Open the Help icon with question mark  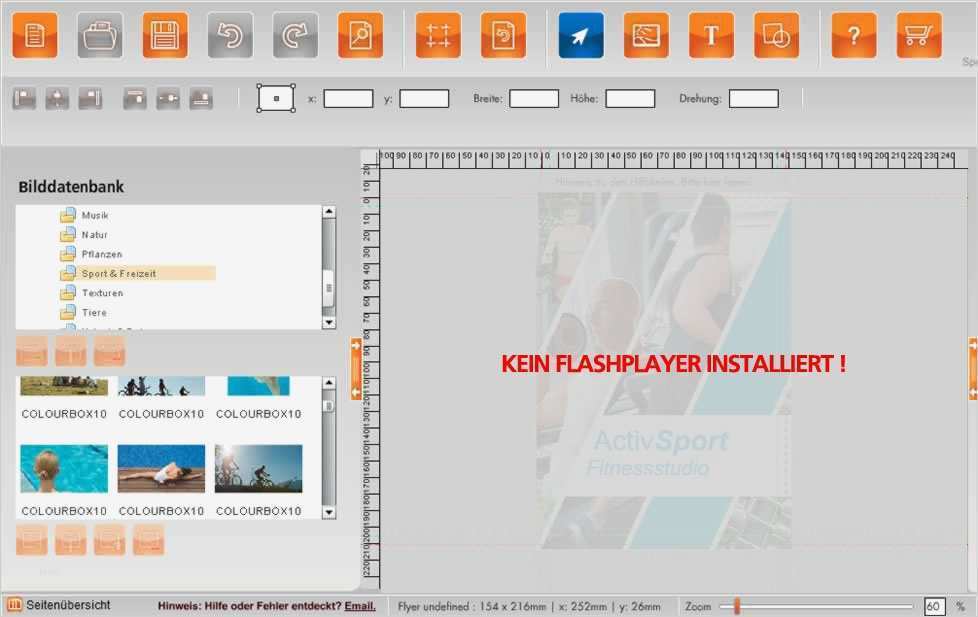tap(853, 34)
